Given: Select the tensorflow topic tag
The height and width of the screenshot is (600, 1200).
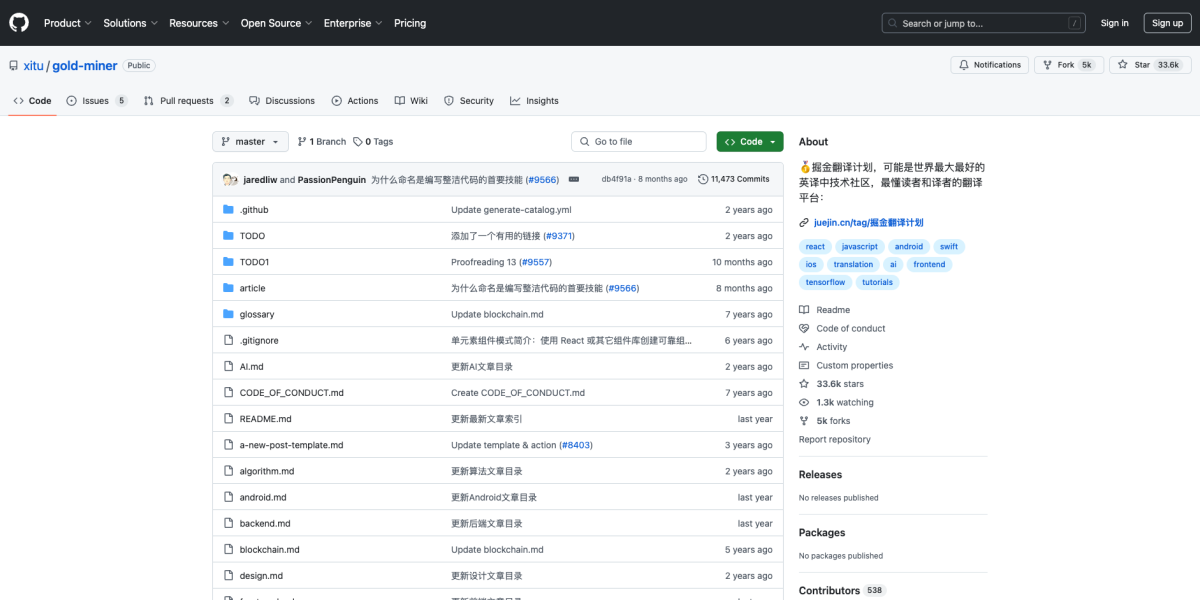Looking at the screenshot, I should [x=825, y=283].
